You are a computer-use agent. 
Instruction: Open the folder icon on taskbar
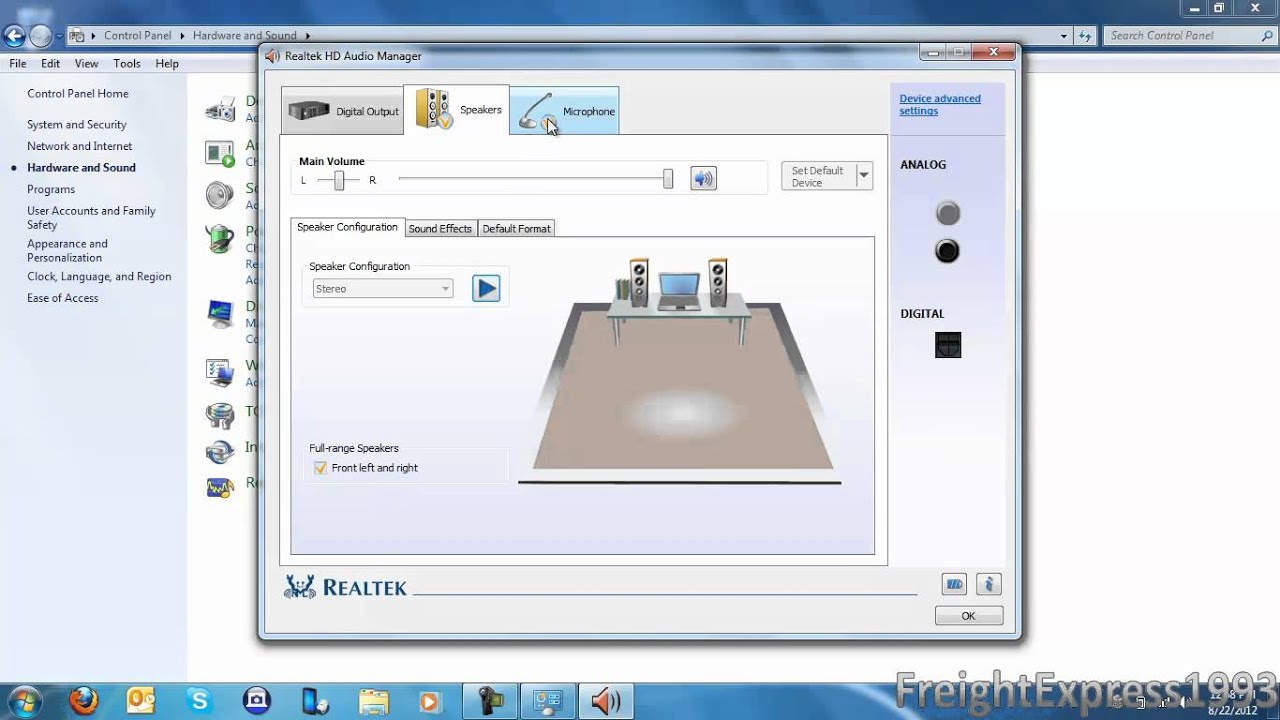pyautogui.click(x=374, y=701)
